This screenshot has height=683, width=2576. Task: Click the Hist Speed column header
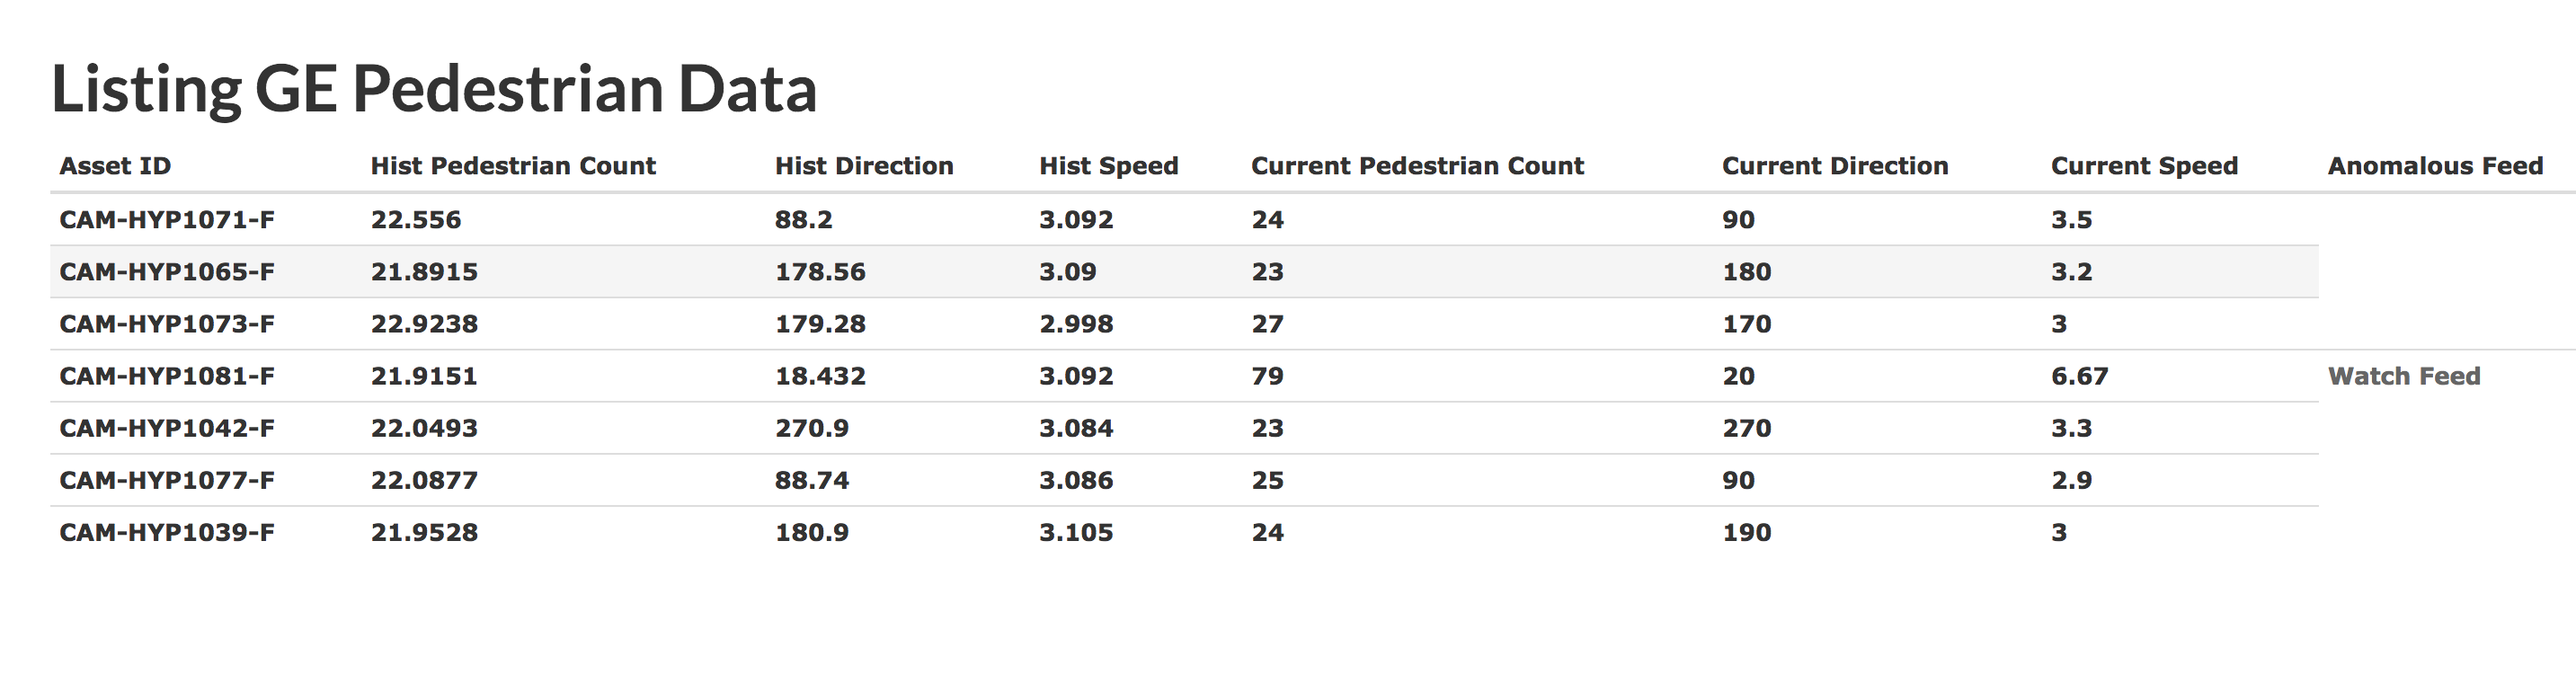coord(1108,166)
